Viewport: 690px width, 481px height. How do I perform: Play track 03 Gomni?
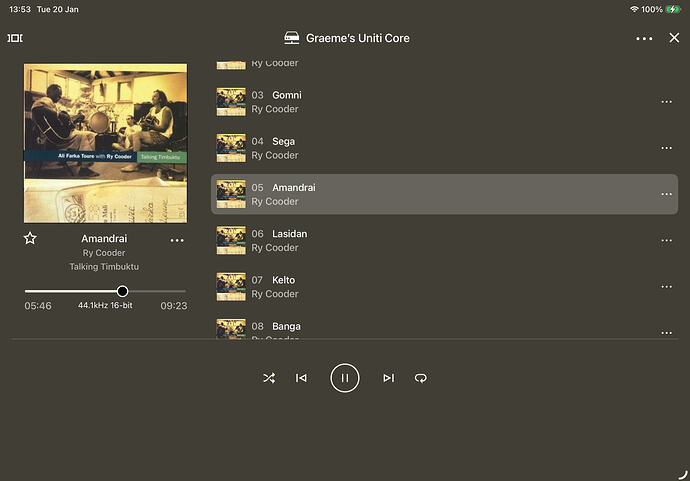[x=287, y=95]
